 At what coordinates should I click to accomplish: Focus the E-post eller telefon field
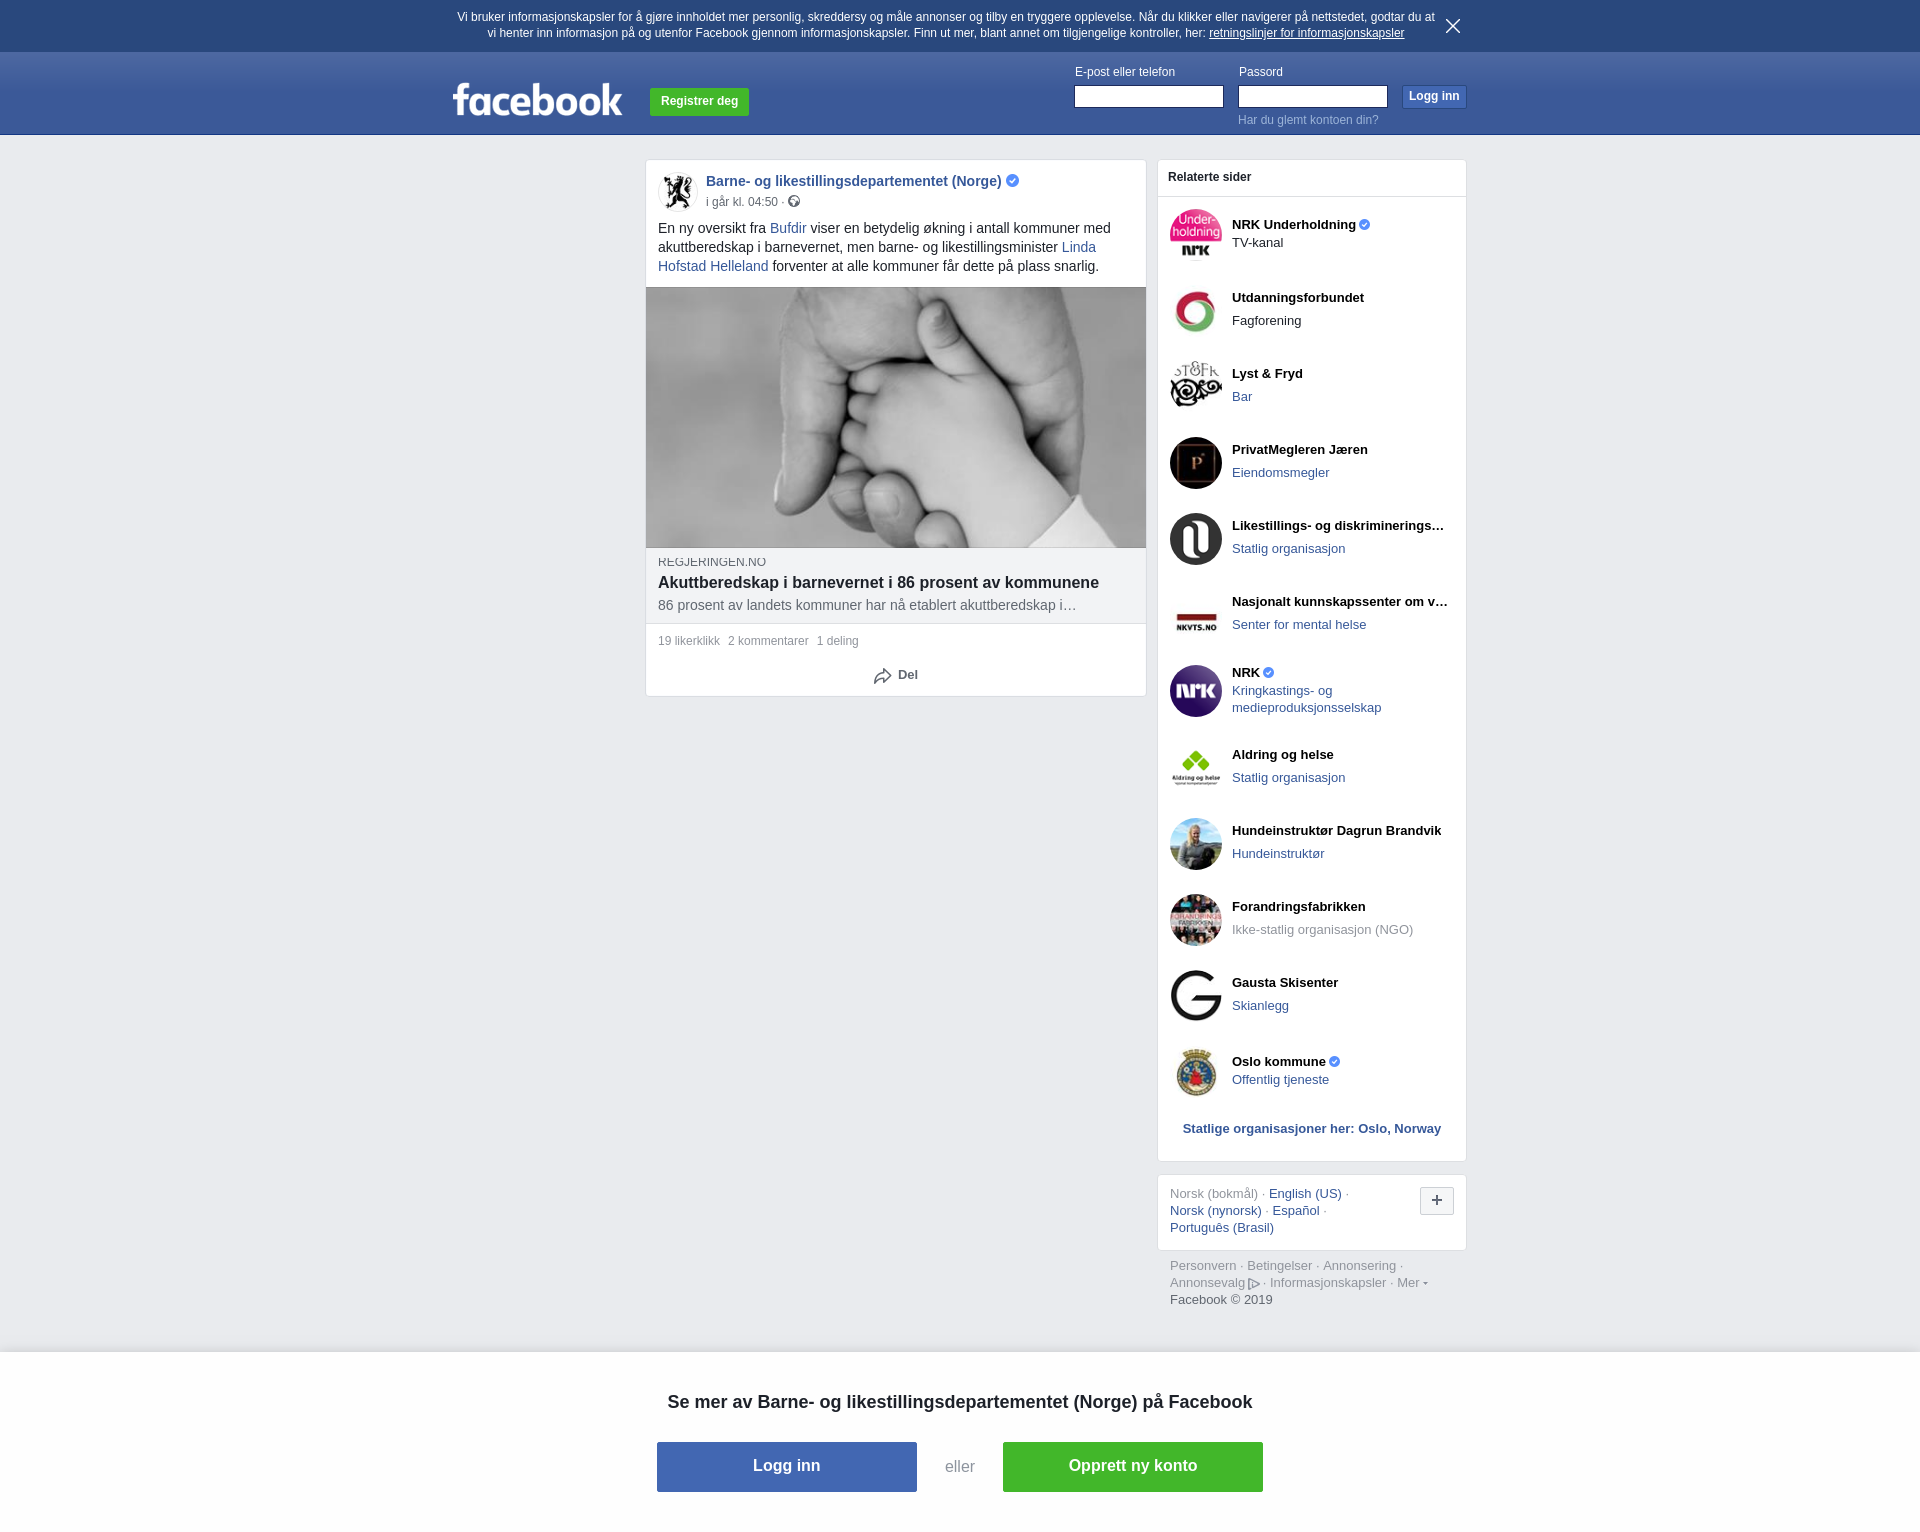click(1148, 97)
